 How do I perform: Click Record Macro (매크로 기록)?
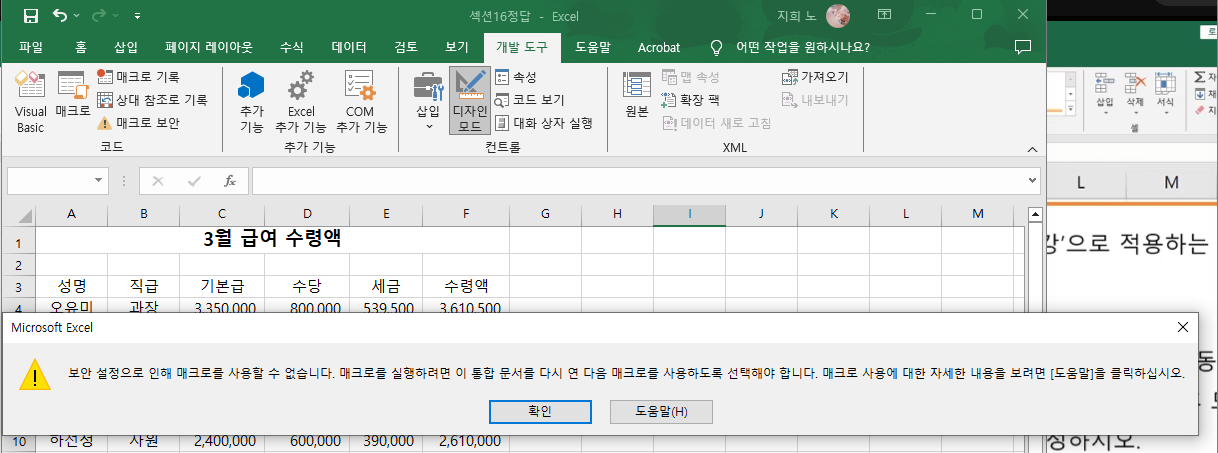(x=138, y=76)
